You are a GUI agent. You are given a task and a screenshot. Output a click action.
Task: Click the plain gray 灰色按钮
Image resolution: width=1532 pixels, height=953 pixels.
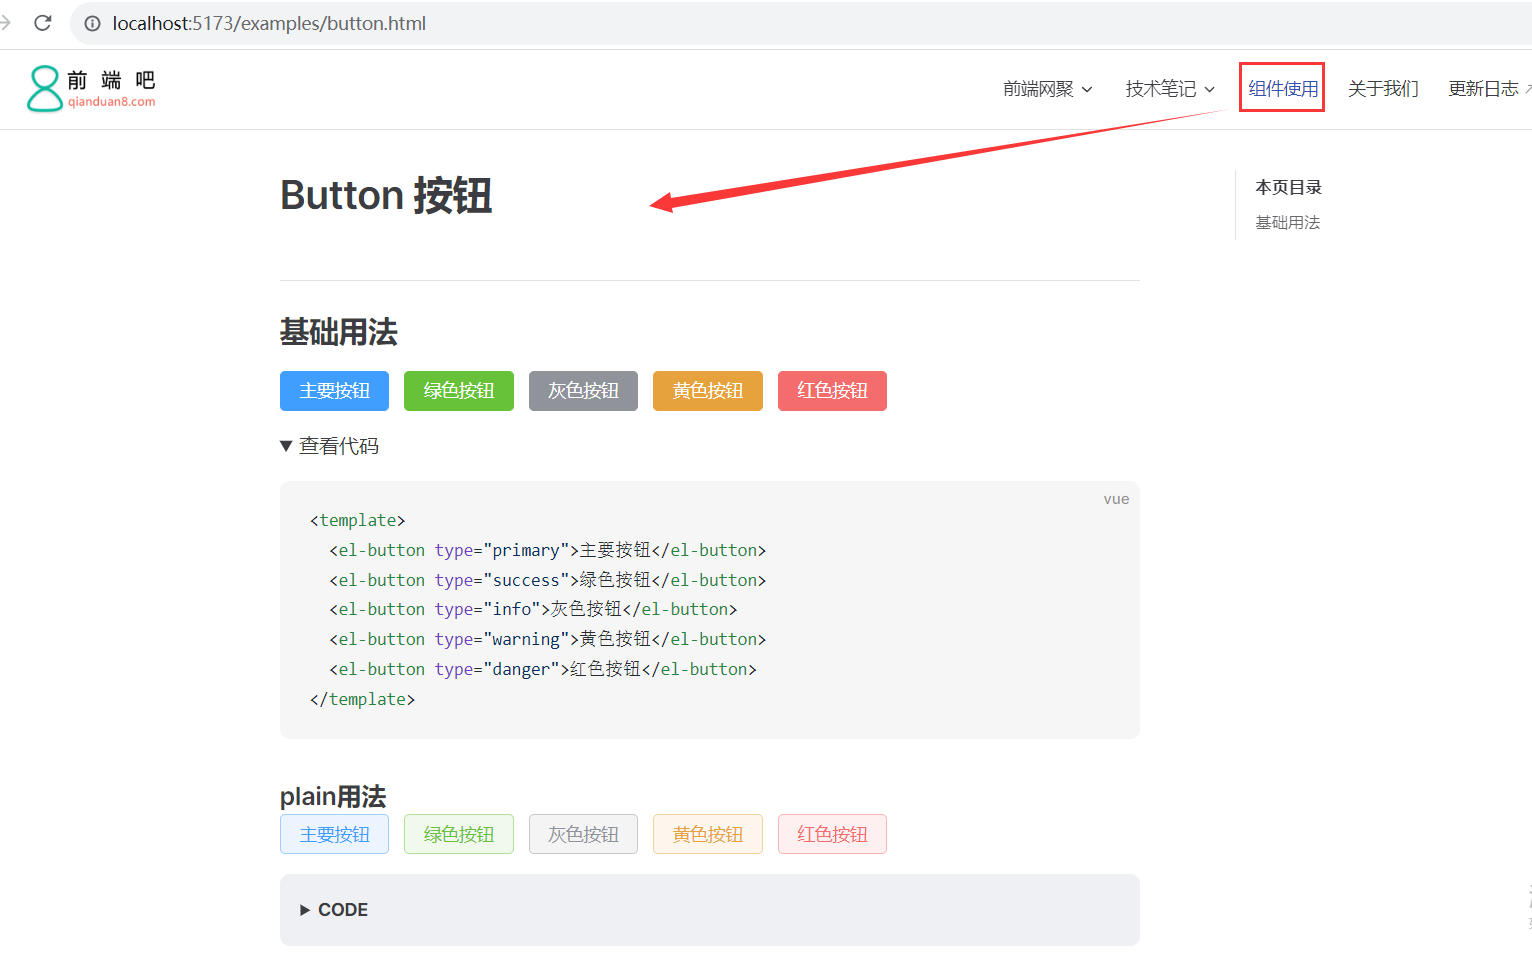[583, 834]
